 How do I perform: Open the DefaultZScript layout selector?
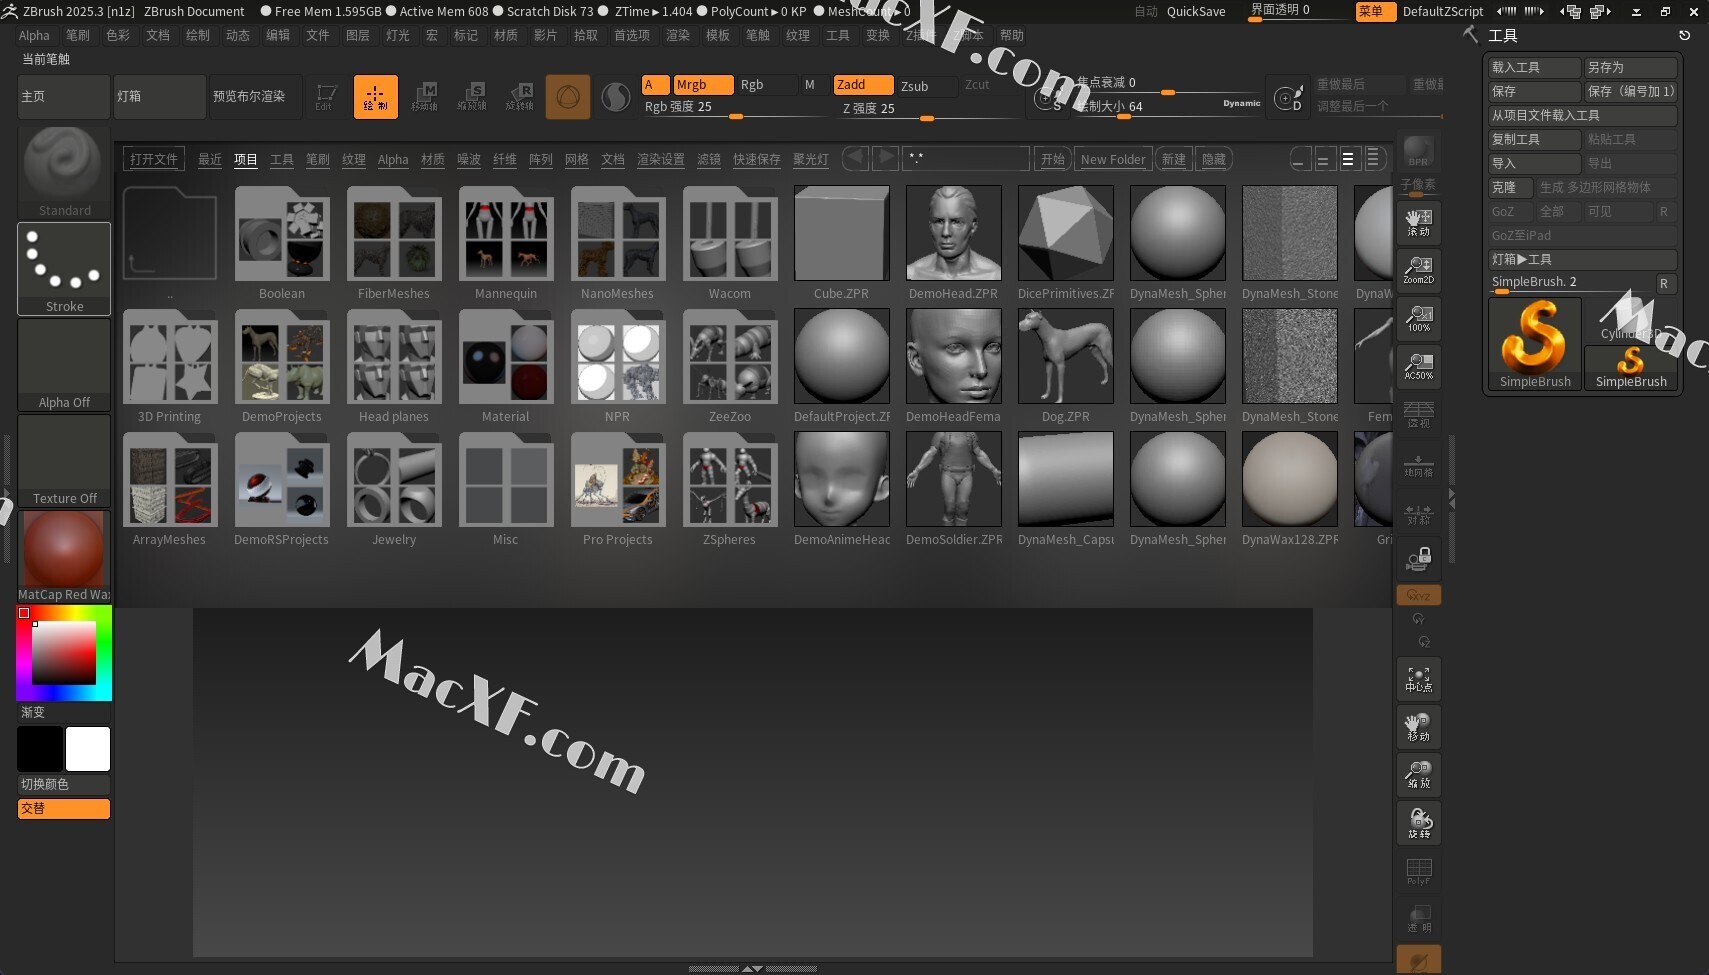pos(1443,11)
